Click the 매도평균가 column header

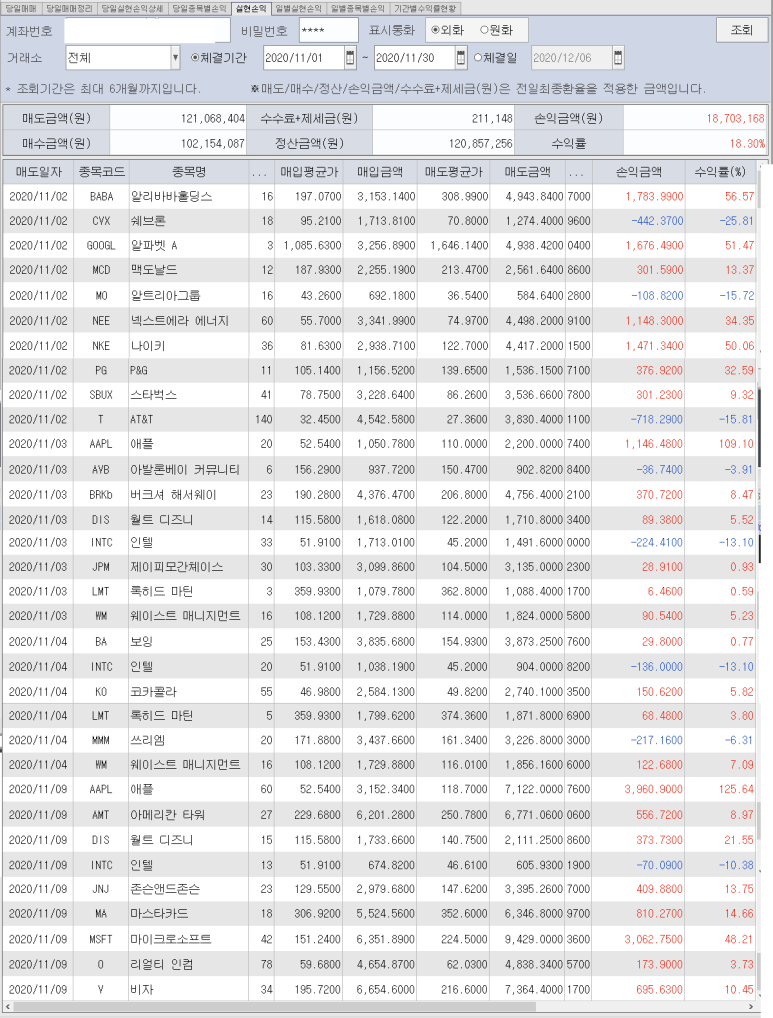click(x=453, y=172)
